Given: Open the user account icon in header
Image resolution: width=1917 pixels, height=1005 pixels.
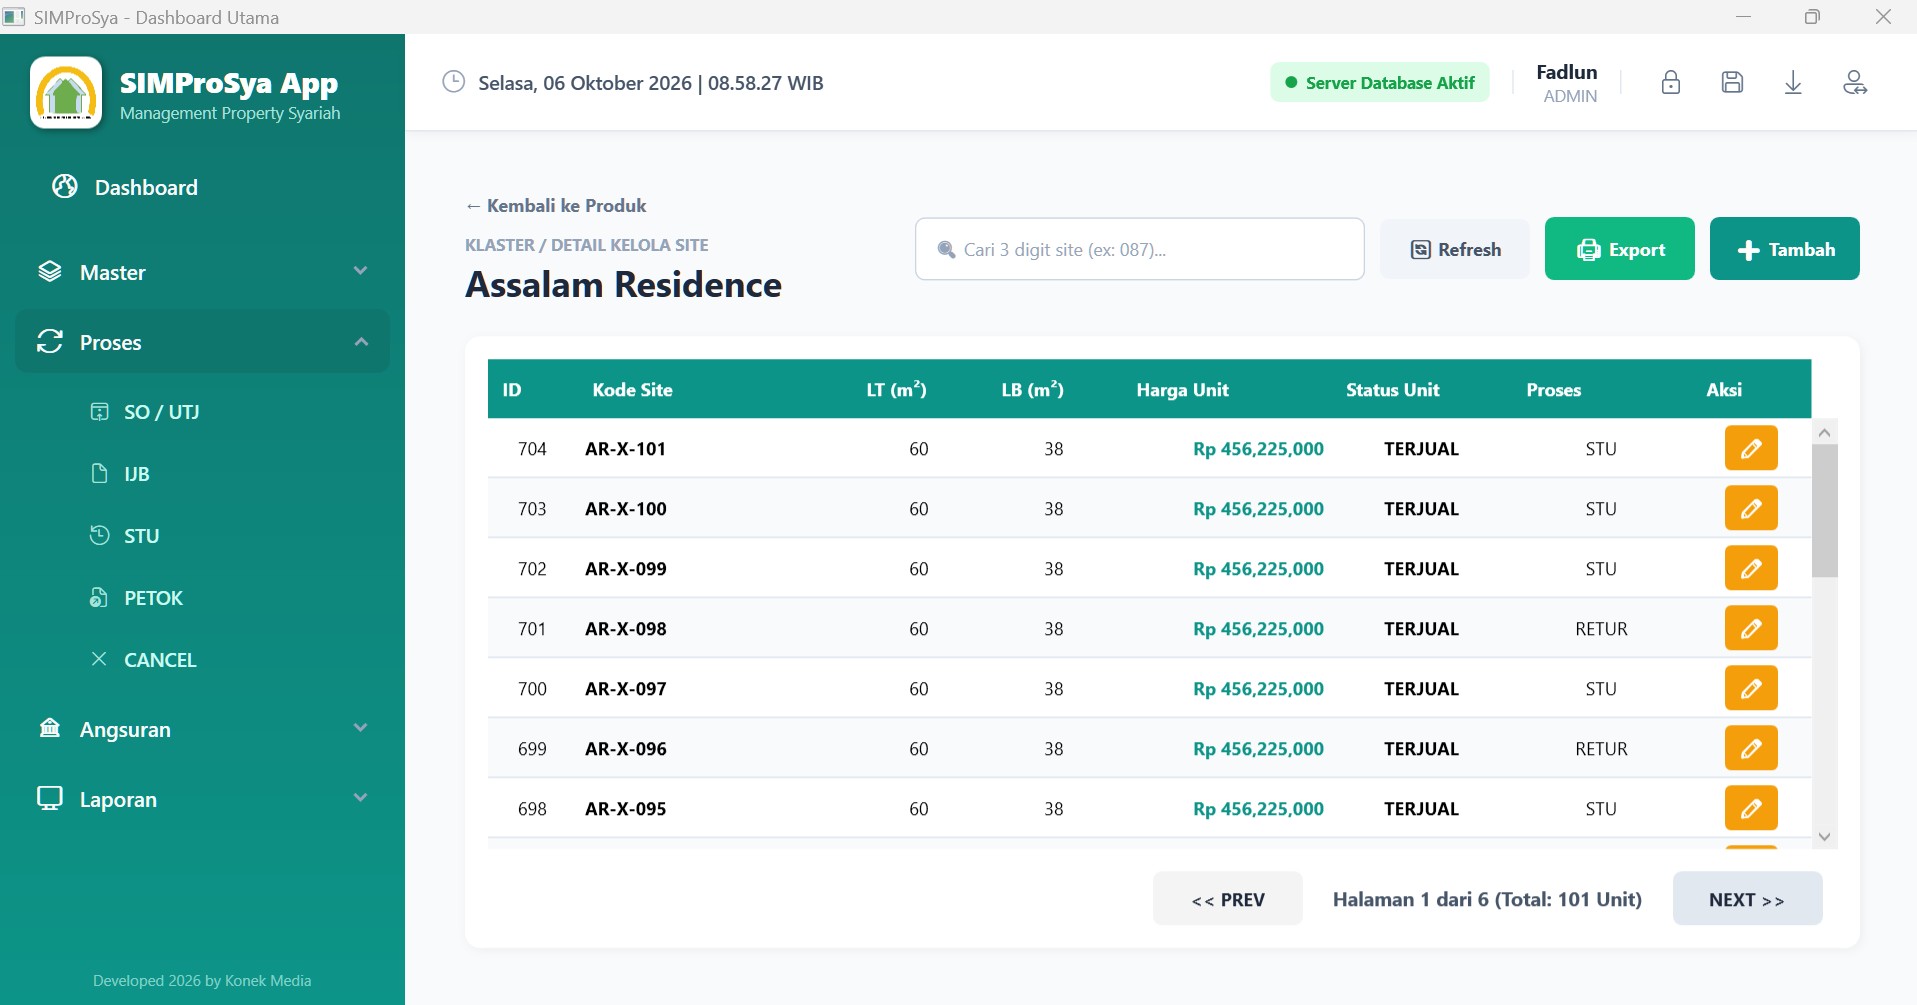Looking at the screenshot, I should [1855, 83].
